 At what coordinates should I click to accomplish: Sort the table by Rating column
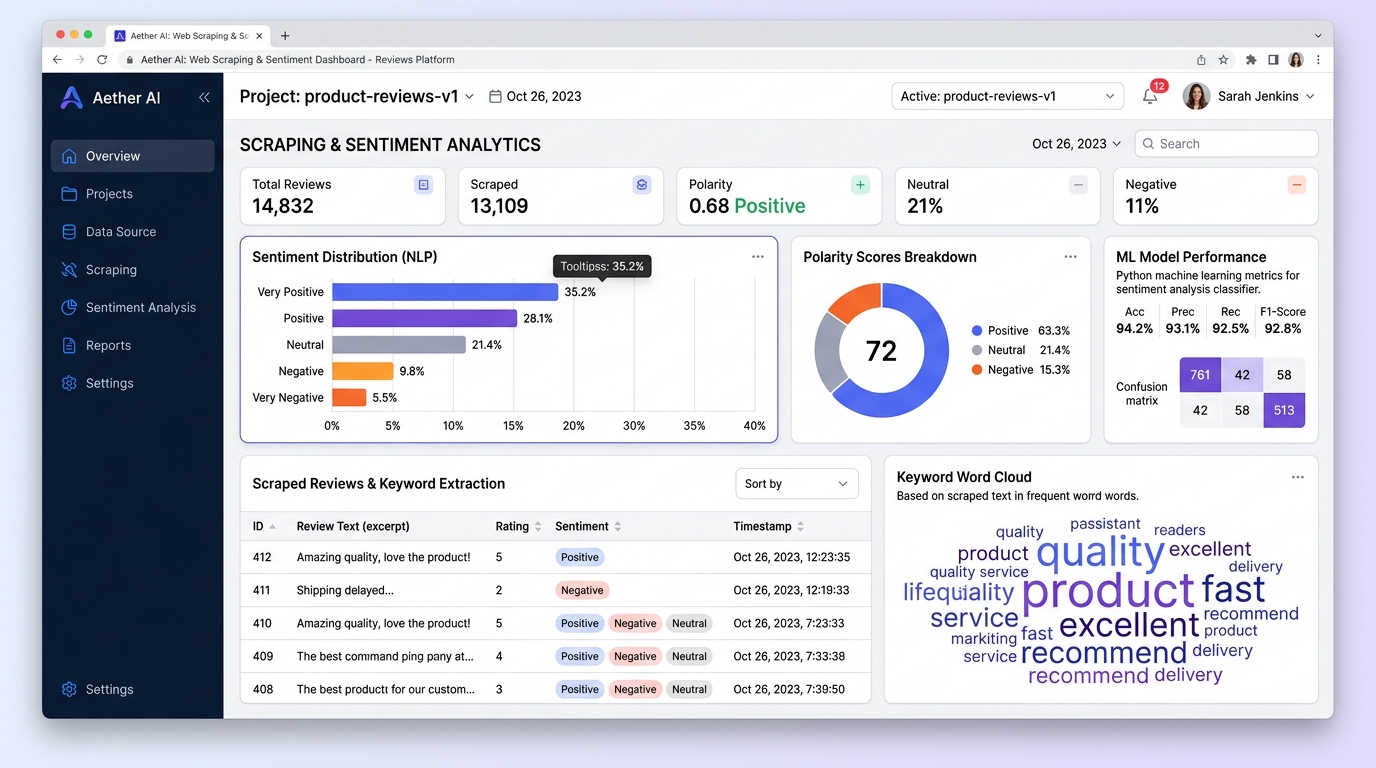coord(518,526)
